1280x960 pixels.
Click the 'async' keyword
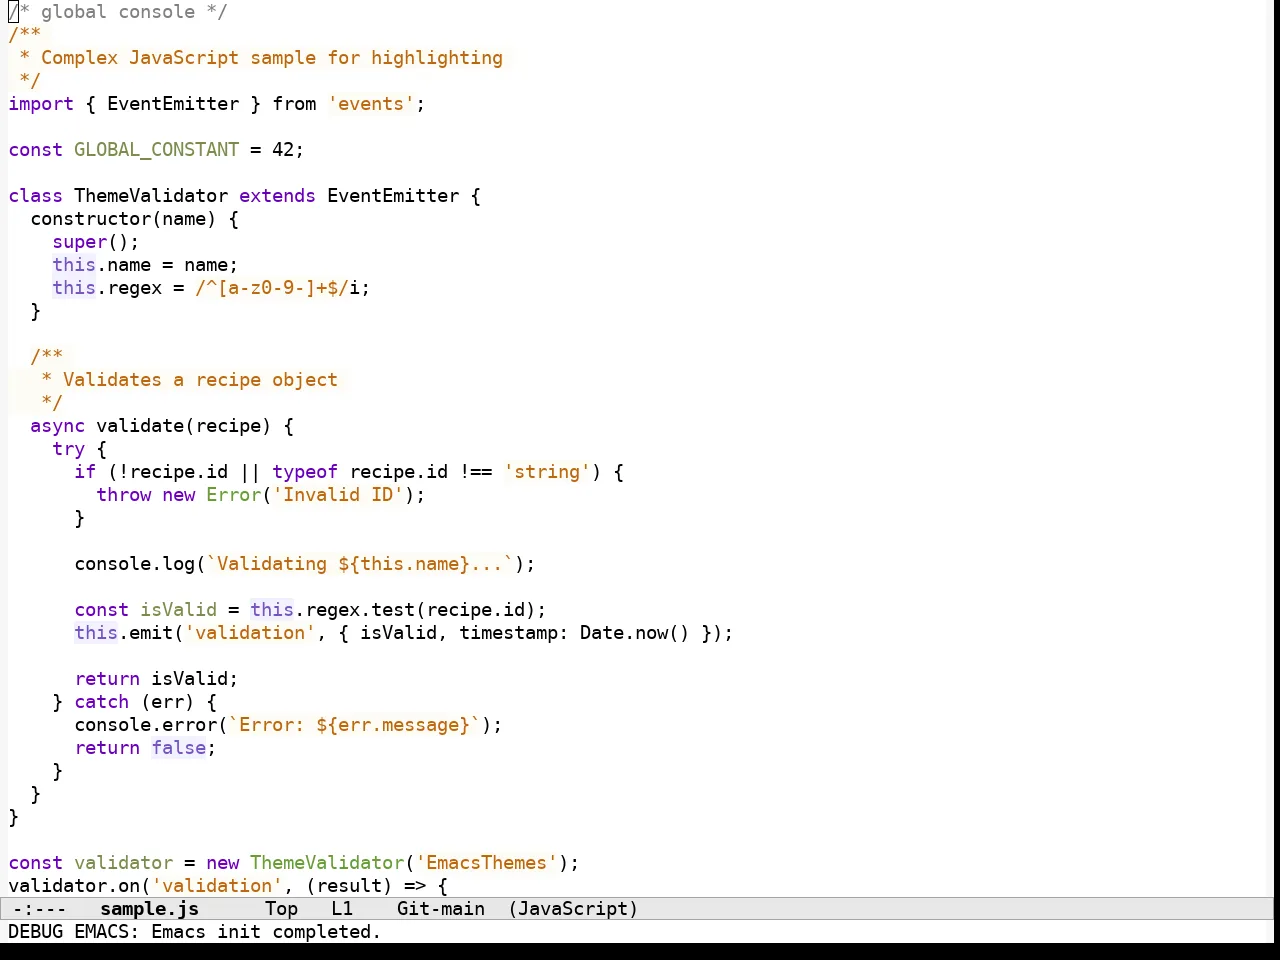pos(57,426)
